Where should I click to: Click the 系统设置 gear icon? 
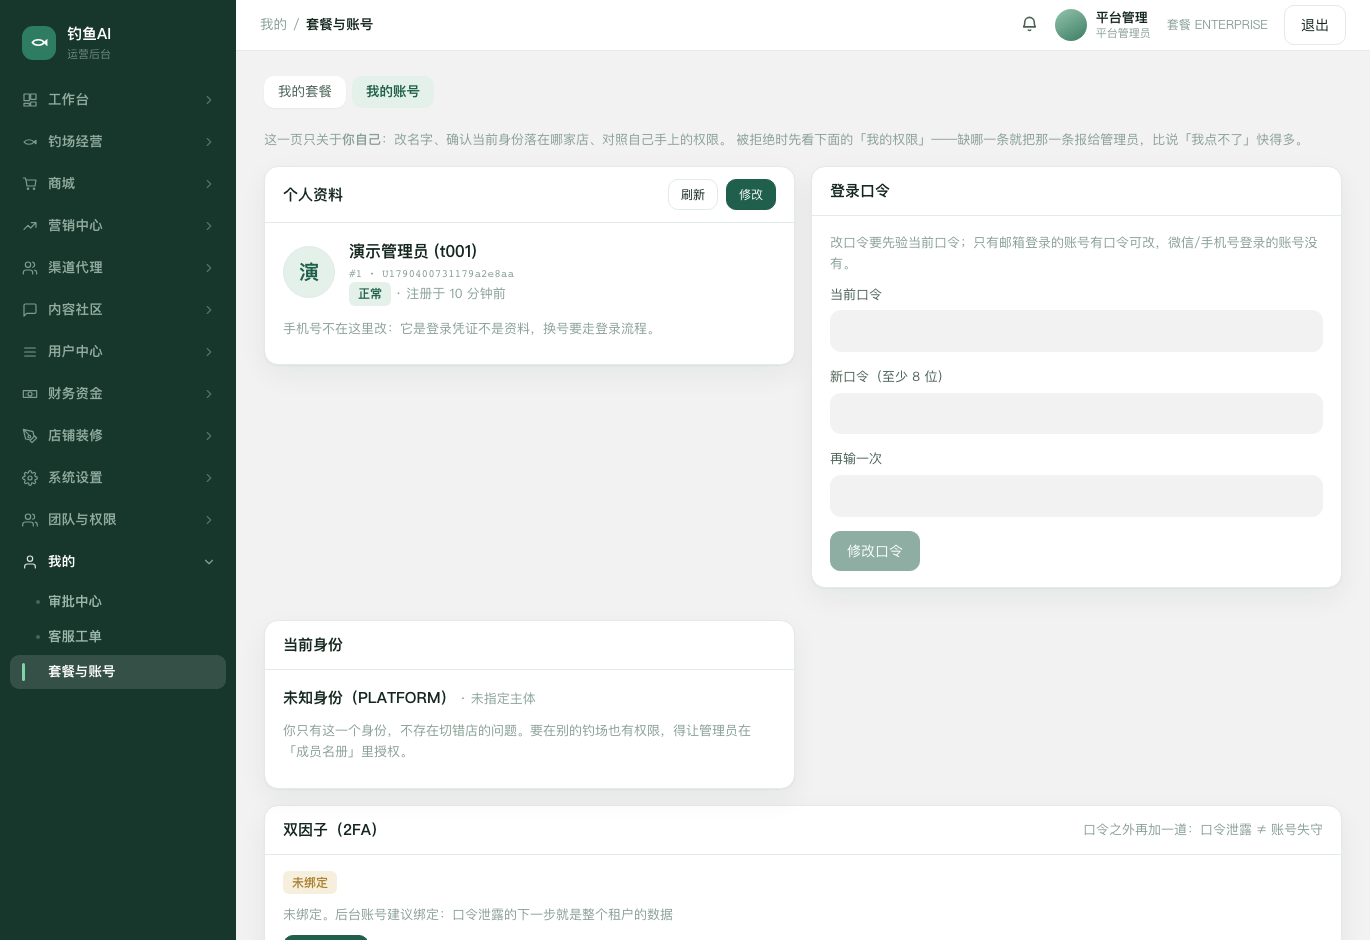click(x=30, y=478)
